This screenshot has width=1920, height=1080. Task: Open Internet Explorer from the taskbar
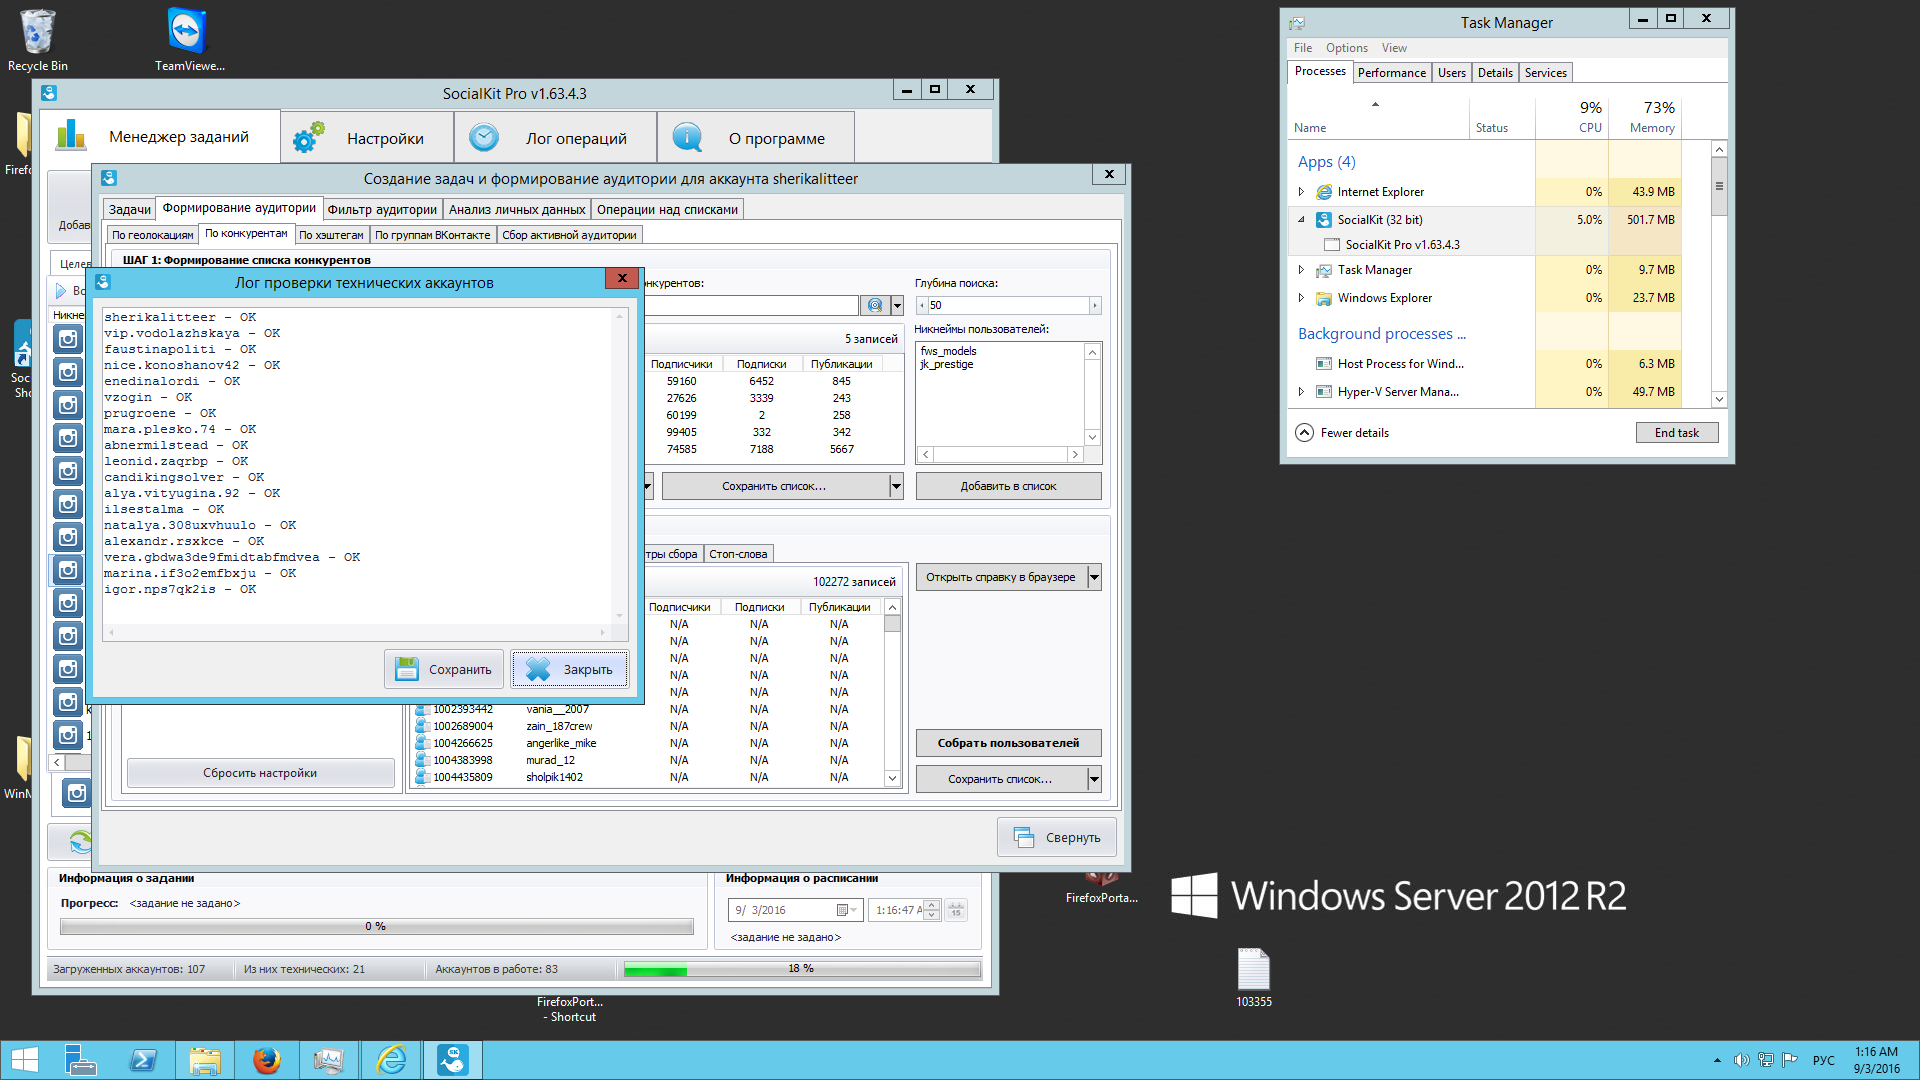pyautogui.click(x=391, y=1061)
